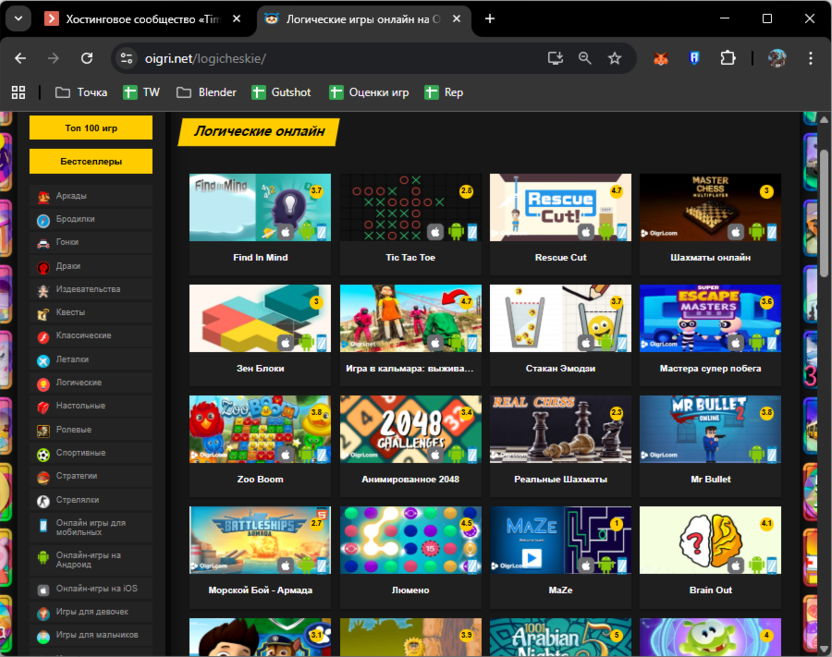Select the Логические category in sidebar
The image size is (832, 657).
tap(79, 383)
